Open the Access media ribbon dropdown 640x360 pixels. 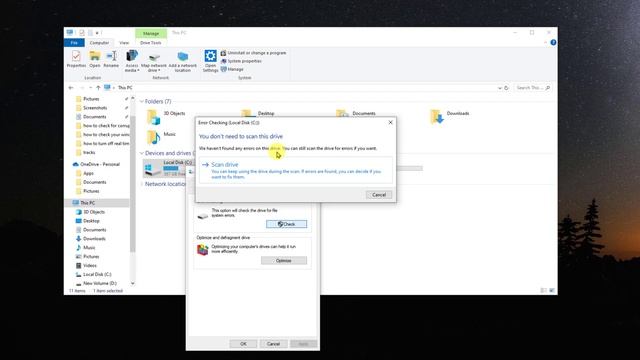132,61
